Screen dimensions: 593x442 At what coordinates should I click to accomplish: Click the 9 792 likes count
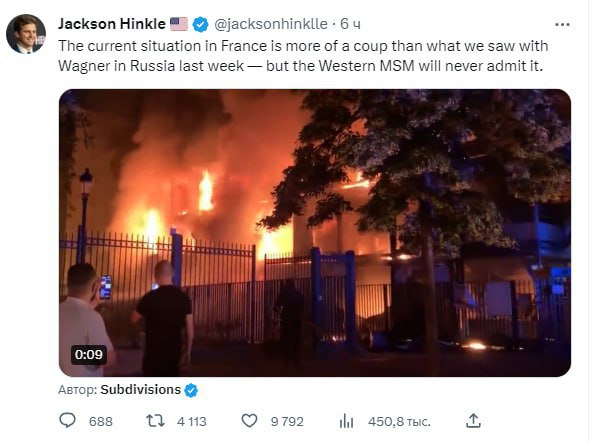pos(287,422)
